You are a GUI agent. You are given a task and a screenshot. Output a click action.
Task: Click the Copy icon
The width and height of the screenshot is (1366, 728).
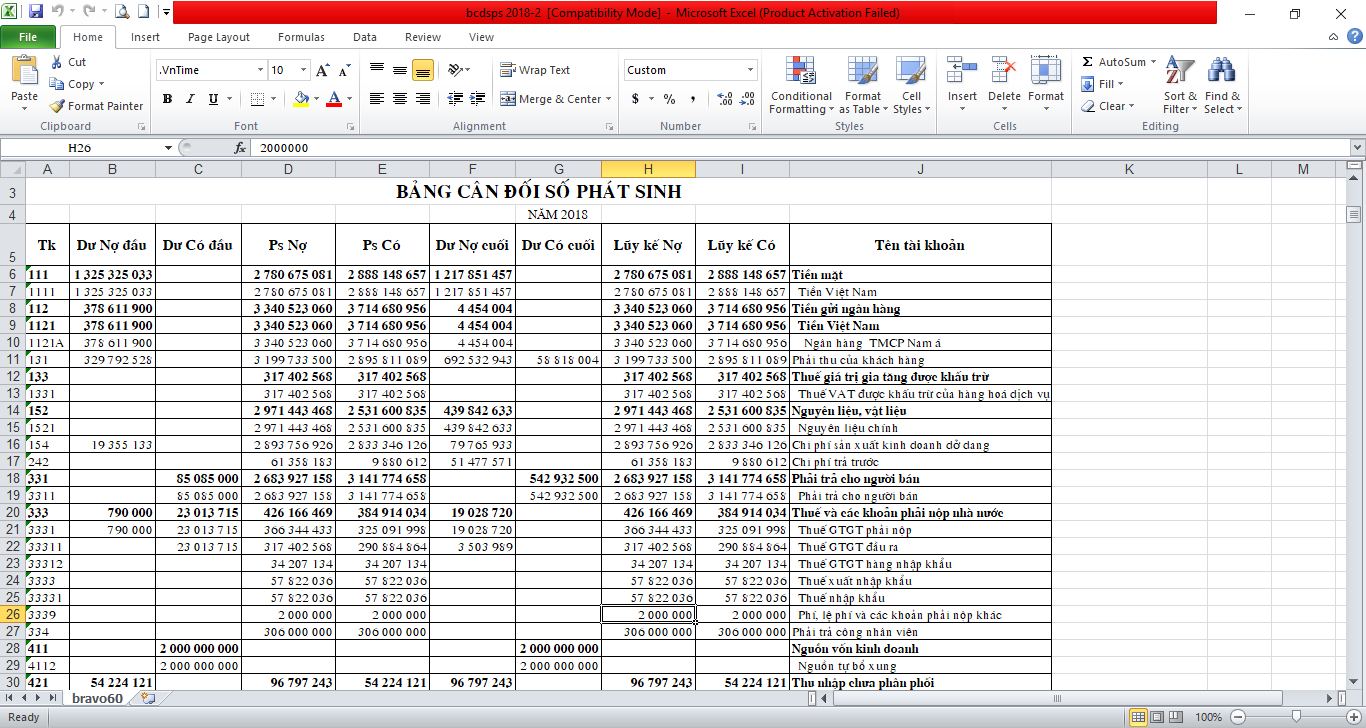click(x=56, y=84)
